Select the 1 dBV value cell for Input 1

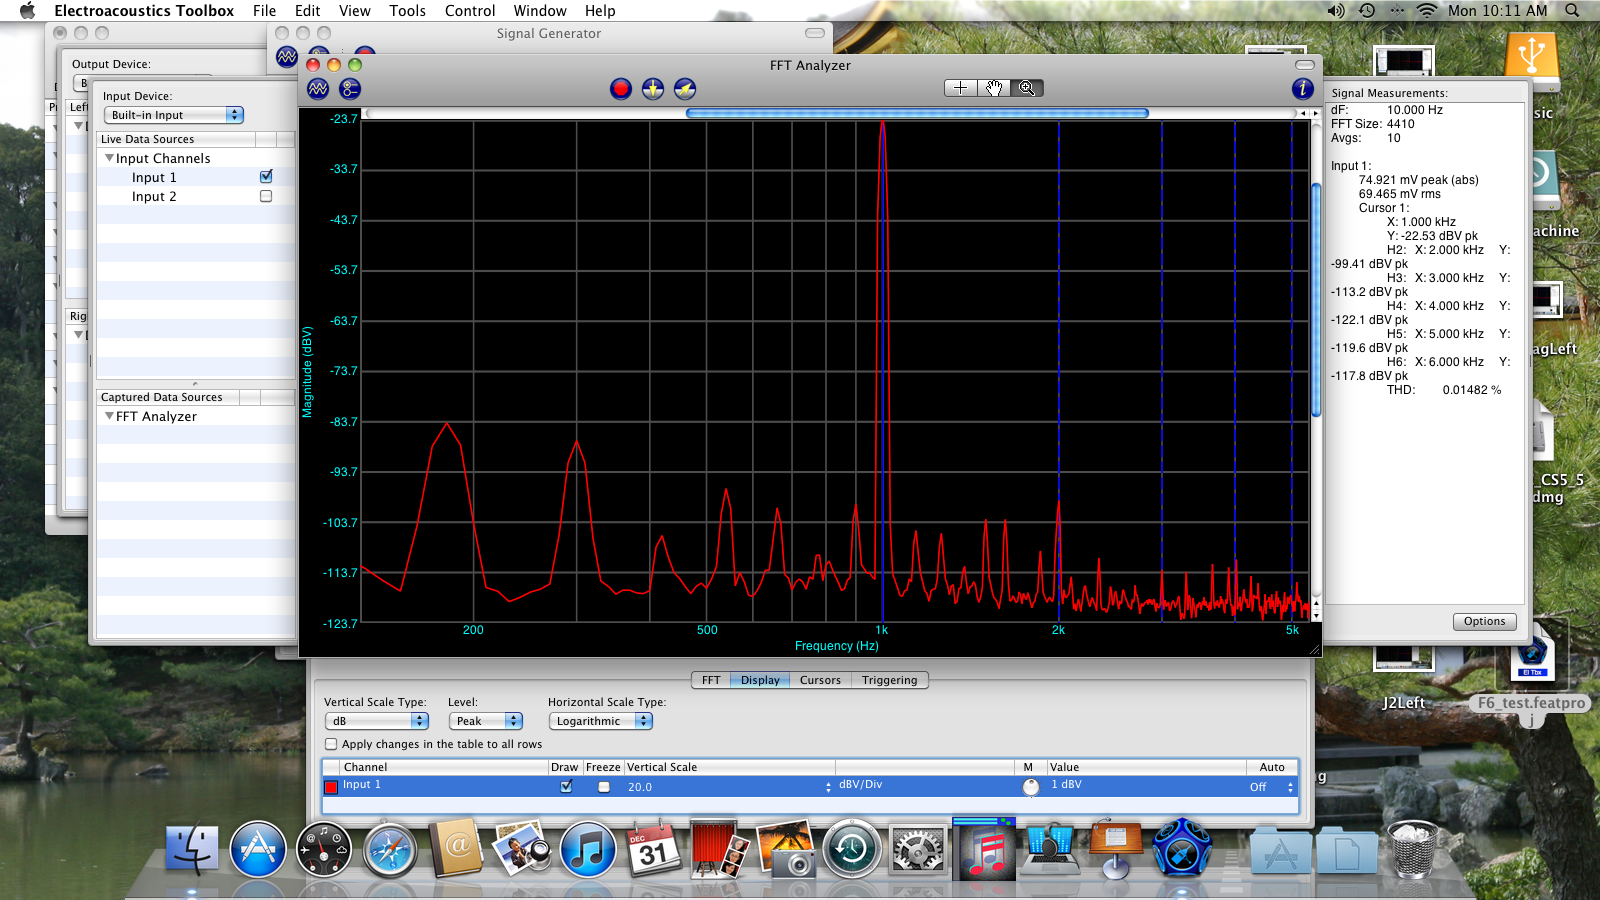coord(1146,786)
